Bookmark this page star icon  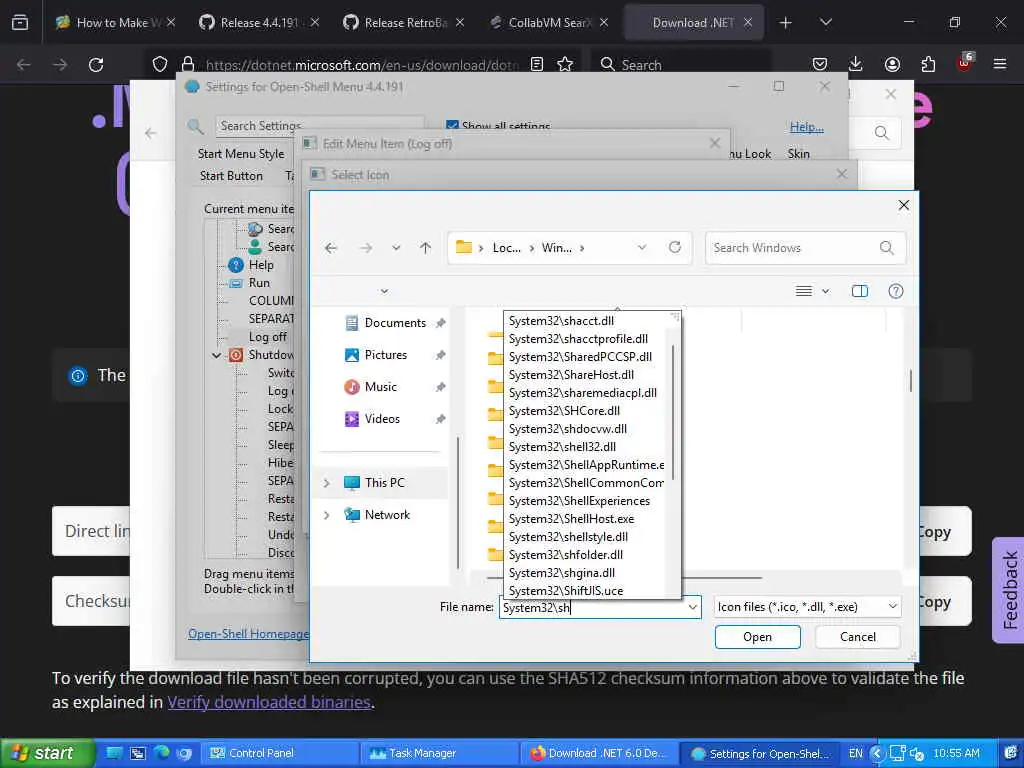coord(565,64)
